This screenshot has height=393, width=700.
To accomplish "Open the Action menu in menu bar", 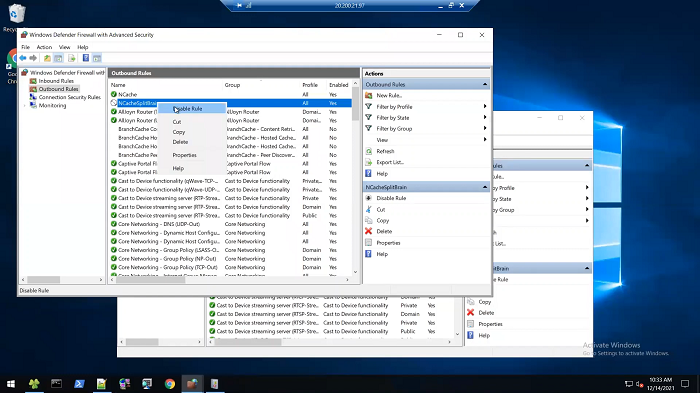I will click(x=44, y=47).
